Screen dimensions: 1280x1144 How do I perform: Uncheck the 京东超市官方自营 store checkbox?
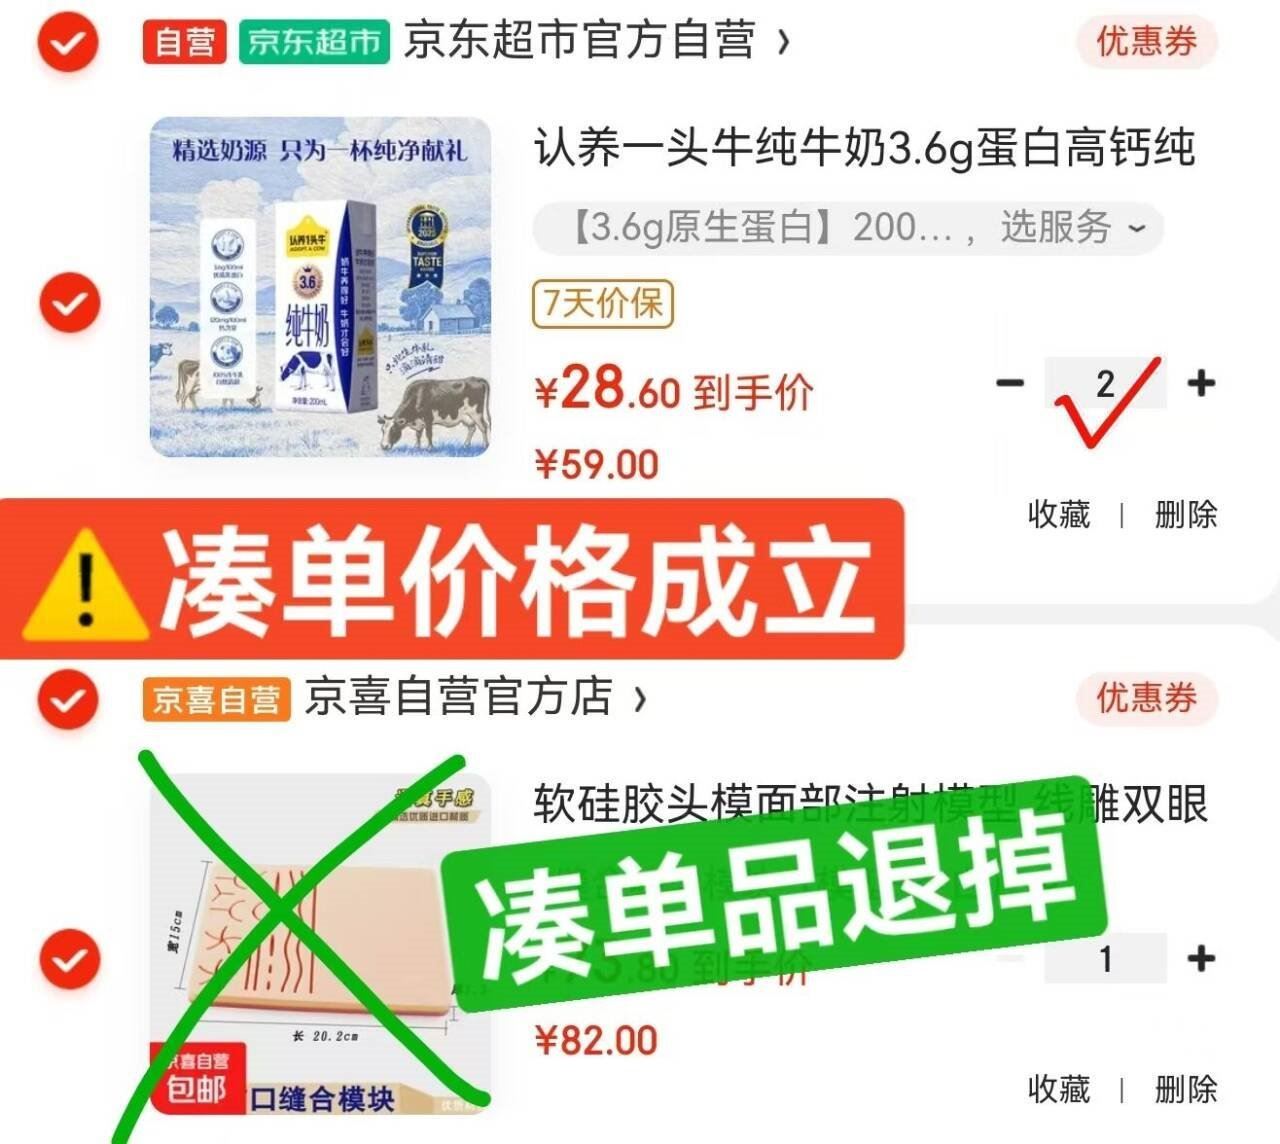point(68,42)
